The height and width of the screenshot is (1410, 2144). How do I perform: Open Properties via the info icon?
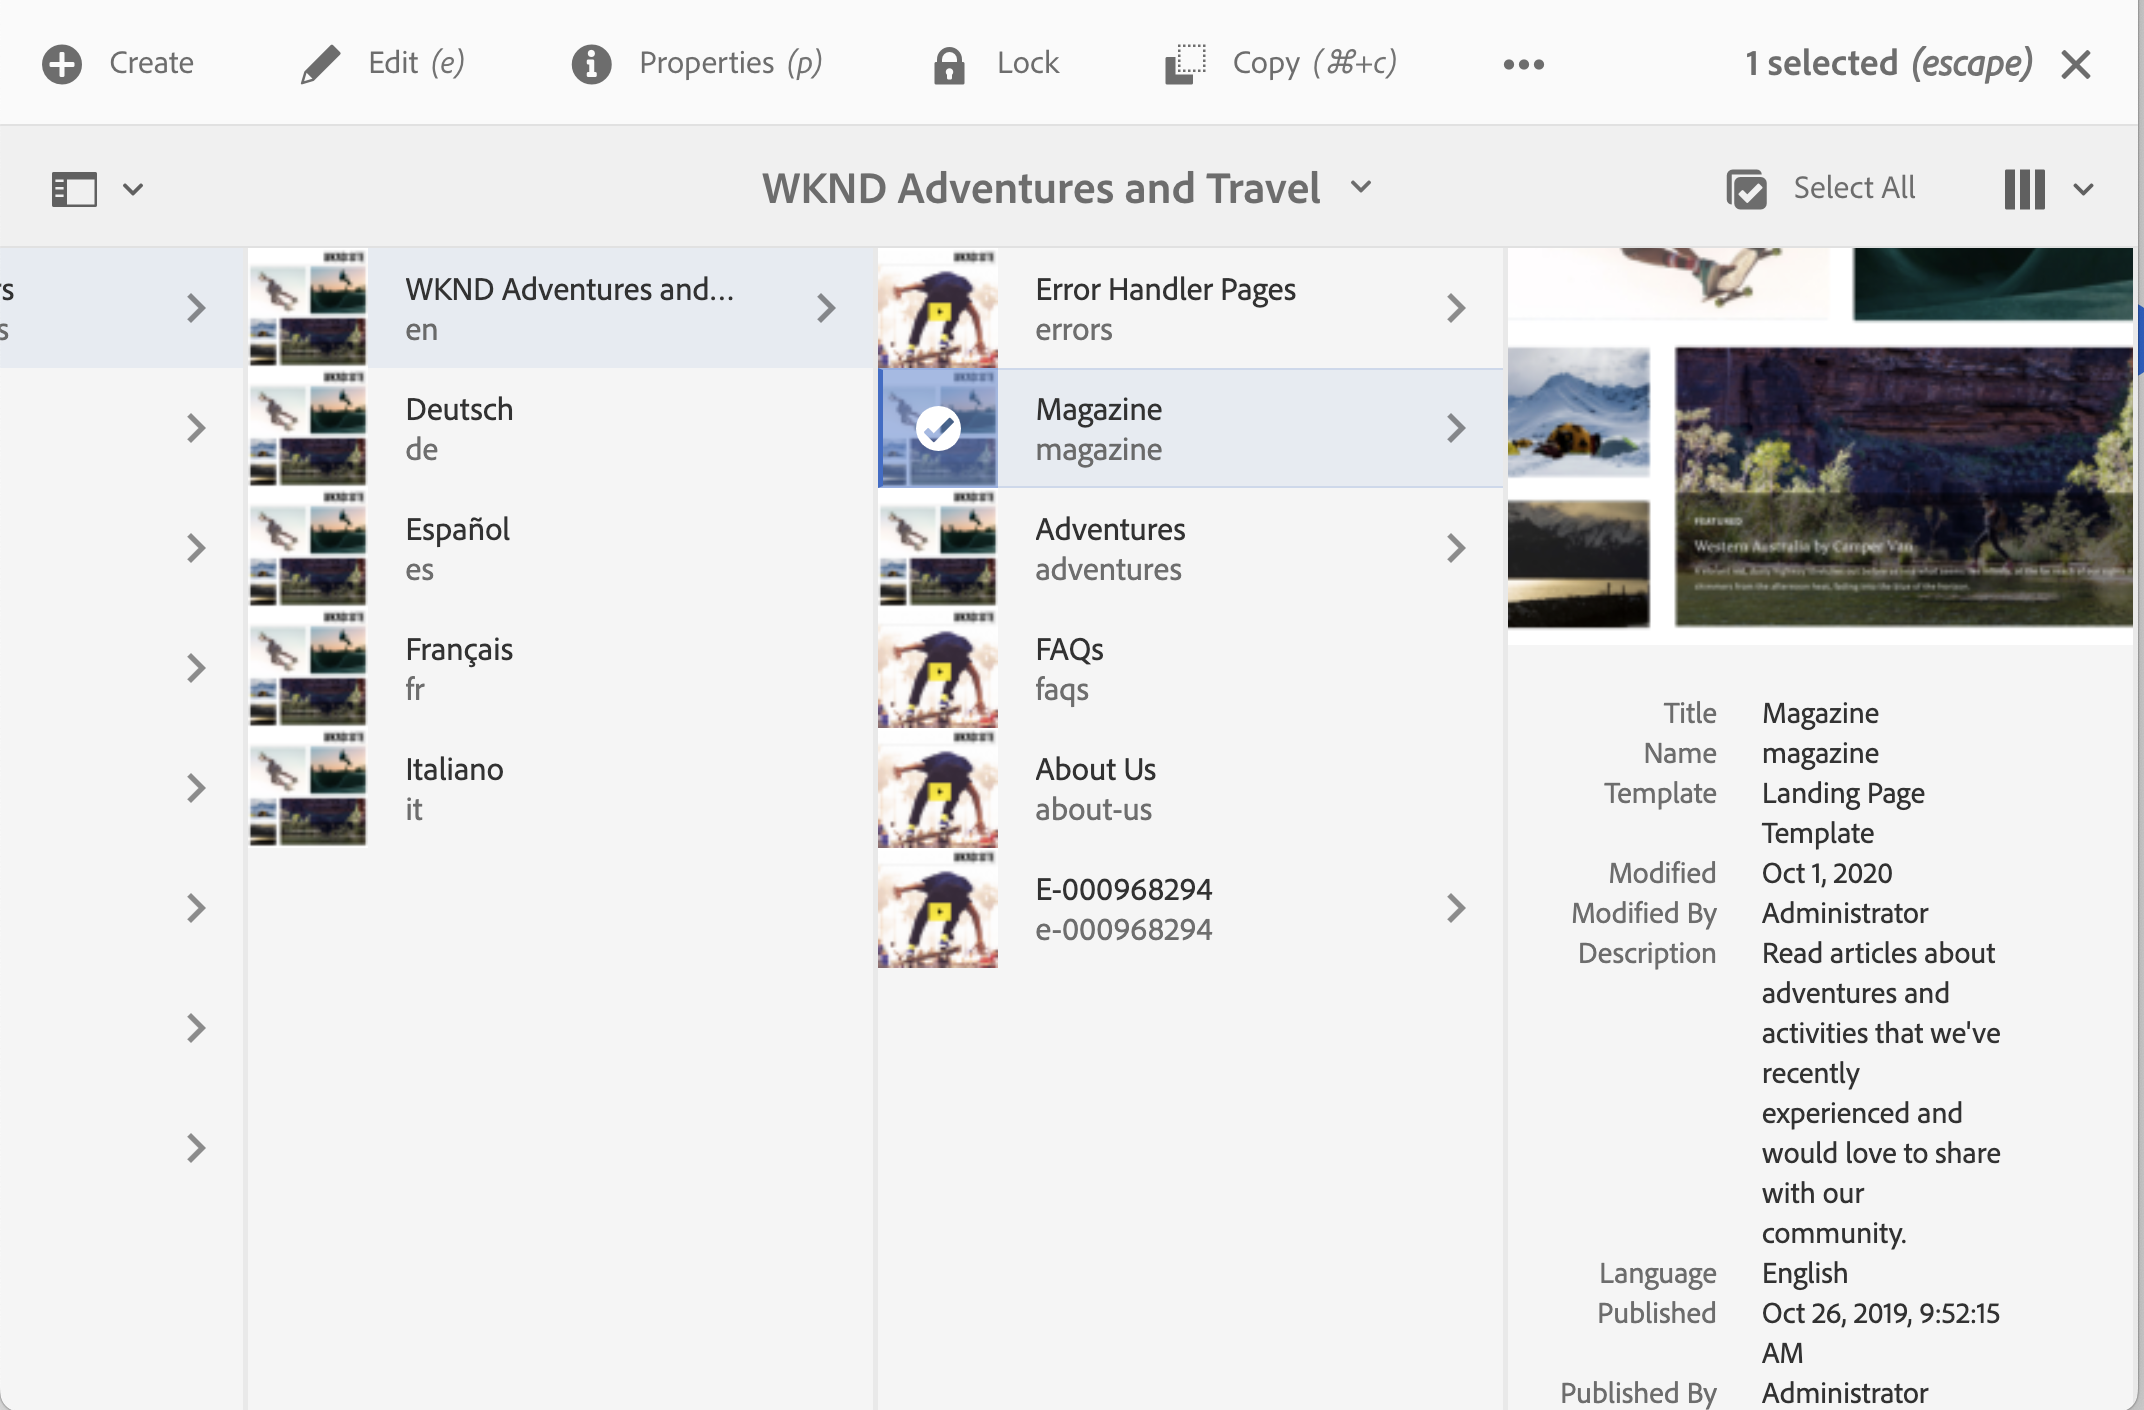[x=591, y=64]
